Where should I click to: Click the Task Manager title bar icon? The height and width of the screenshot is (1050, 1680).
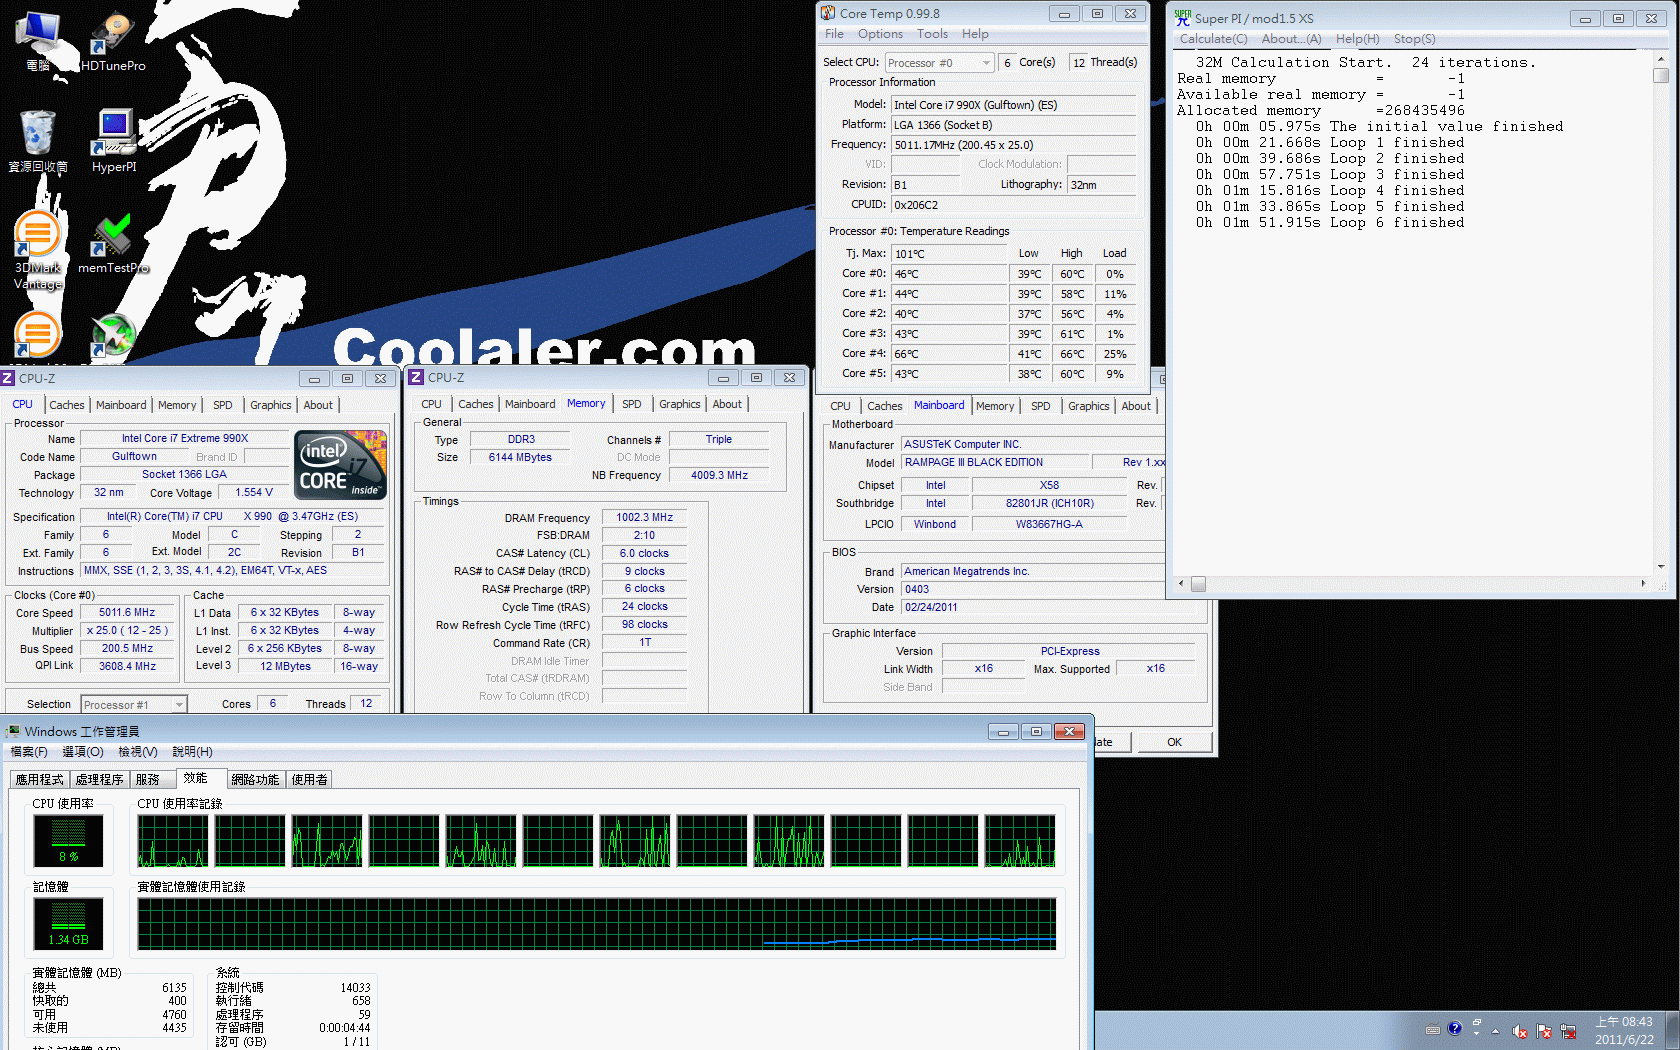(13, 731)
